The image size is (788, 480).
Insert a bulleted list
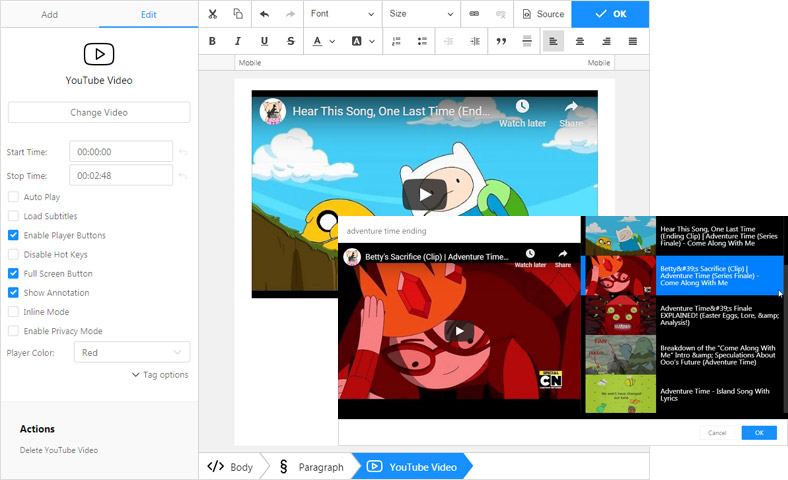[422, 41]
